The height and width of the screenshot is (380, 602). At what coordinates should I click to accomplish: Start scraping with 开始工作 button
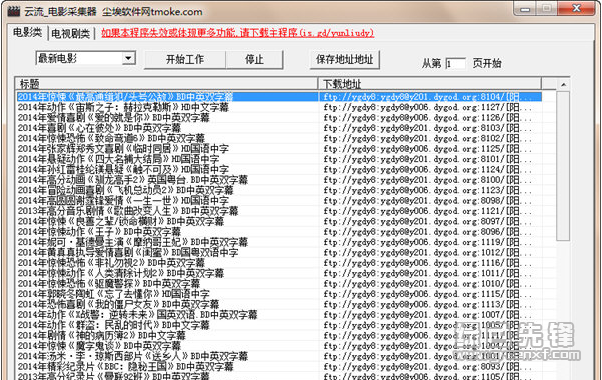click(x=185, y=59)
